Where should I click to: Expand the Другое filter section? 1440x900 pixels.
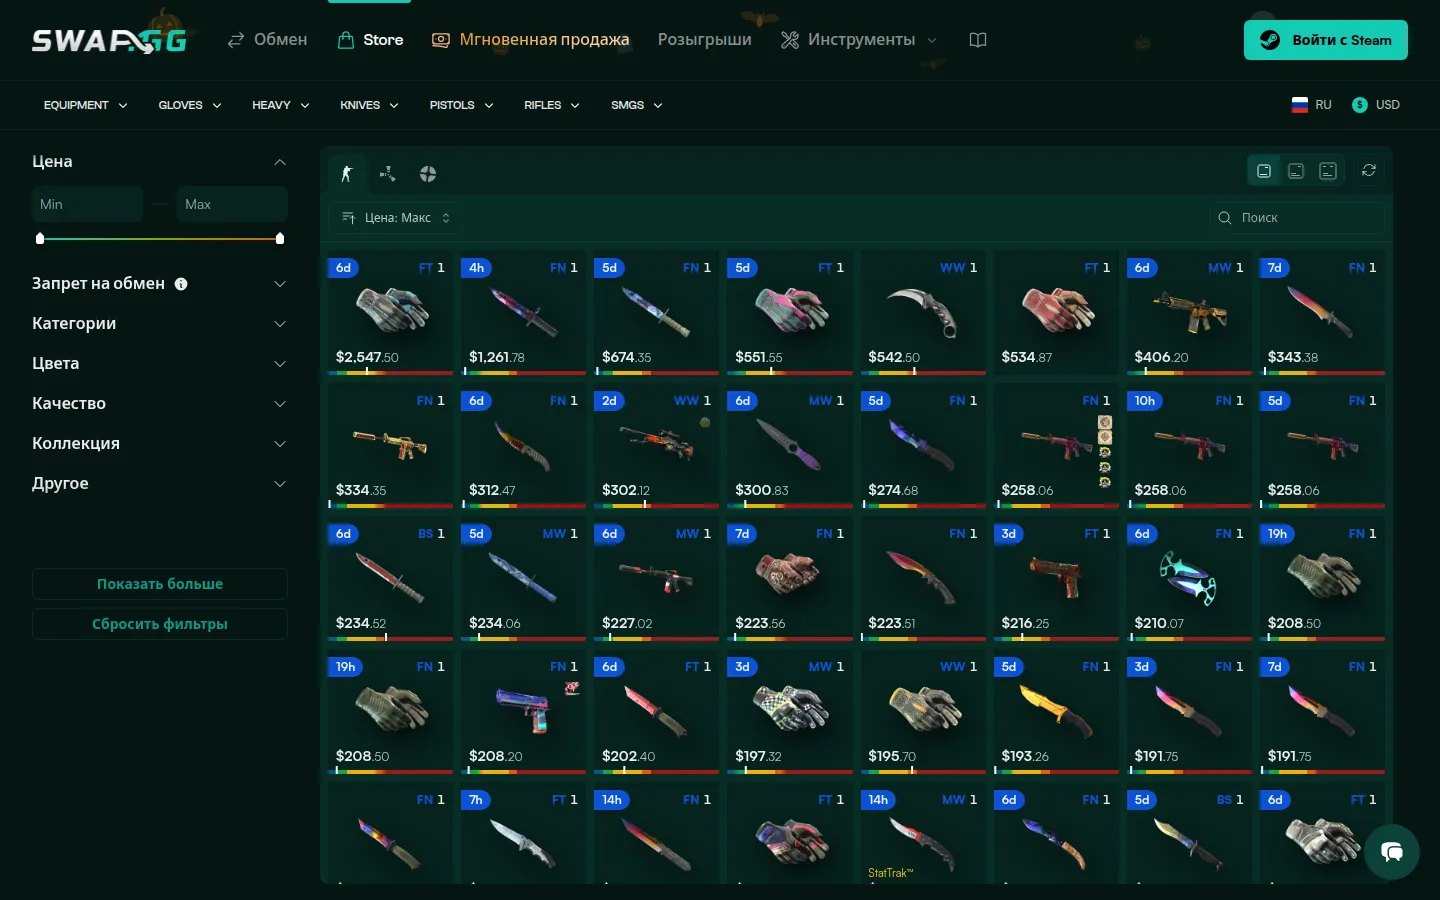(160, 484)
